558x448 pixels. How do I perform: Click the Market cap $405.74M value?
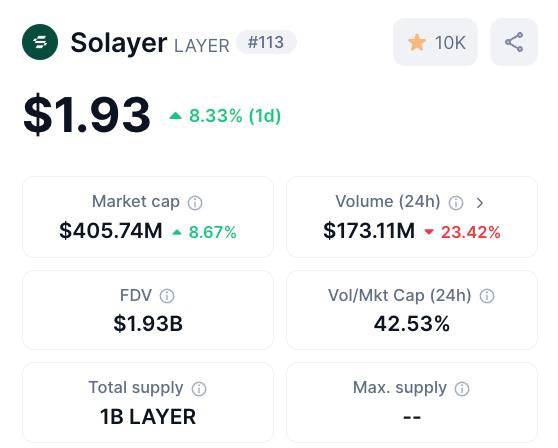tap(111, 231)
